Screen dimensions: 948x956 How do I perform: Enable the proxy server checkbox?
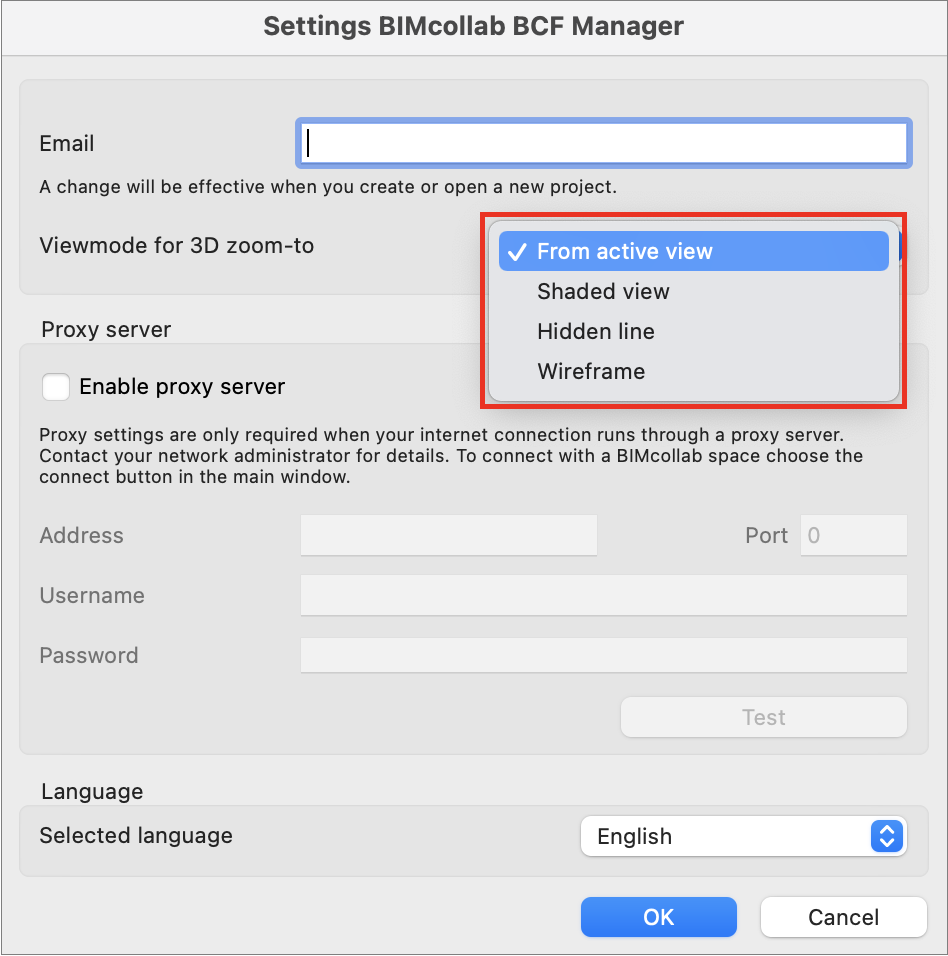(56, 387)
